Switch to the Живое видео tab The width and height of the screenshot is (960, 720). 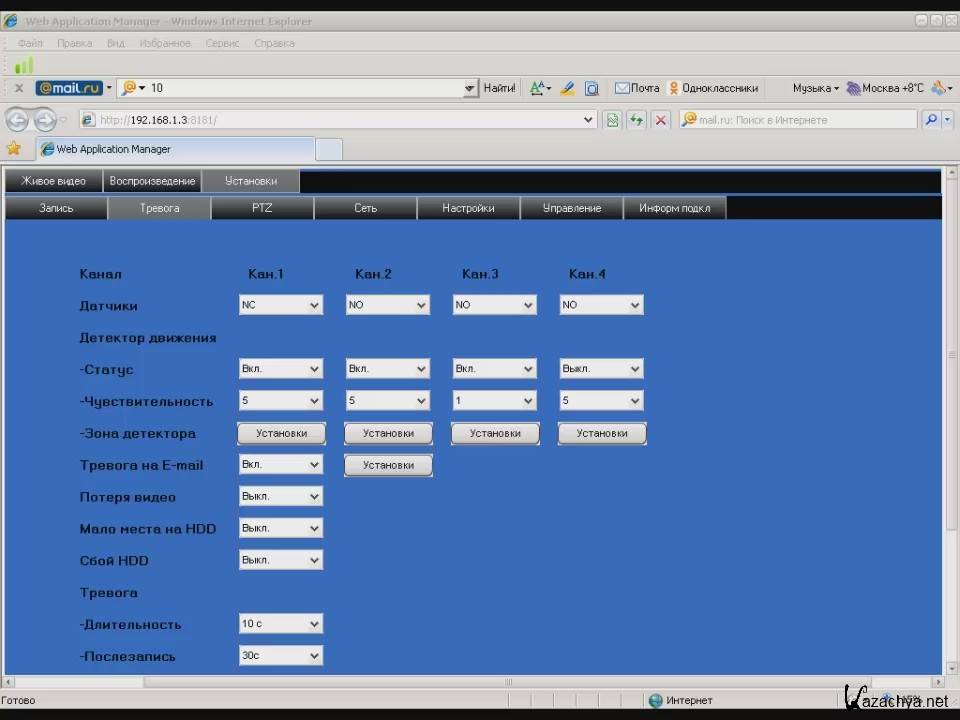[x=53, y=181]
